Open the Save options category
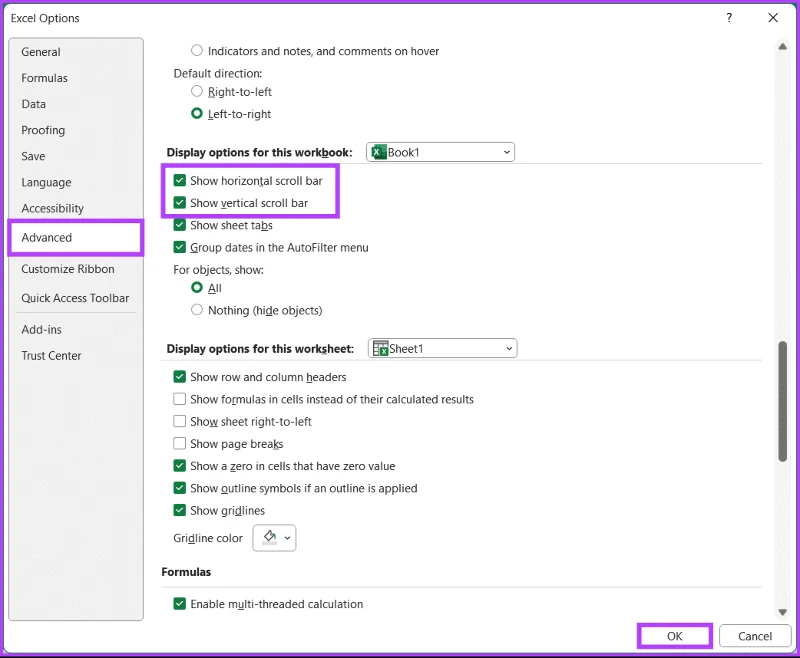The image size is (800, 658). pyautogui.click(x=33, y=156)
